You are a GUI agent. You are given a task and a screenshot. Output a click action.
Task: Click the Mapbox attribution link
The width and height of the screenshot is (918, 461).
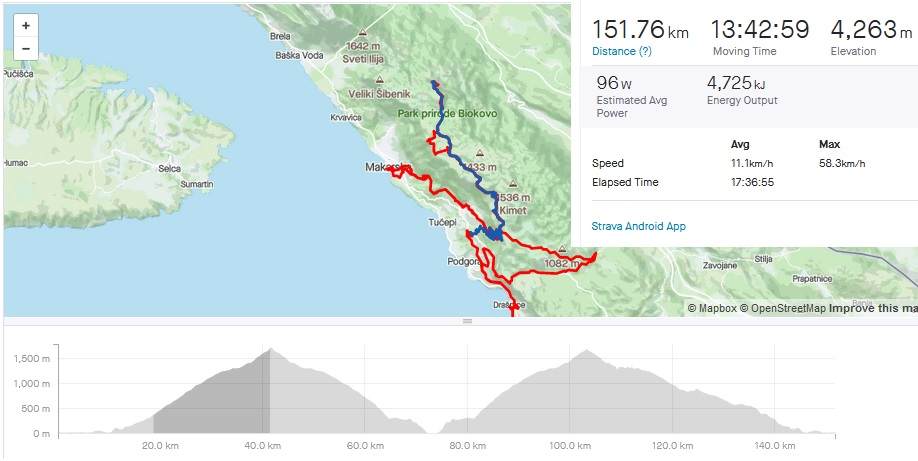click(712, 308)
